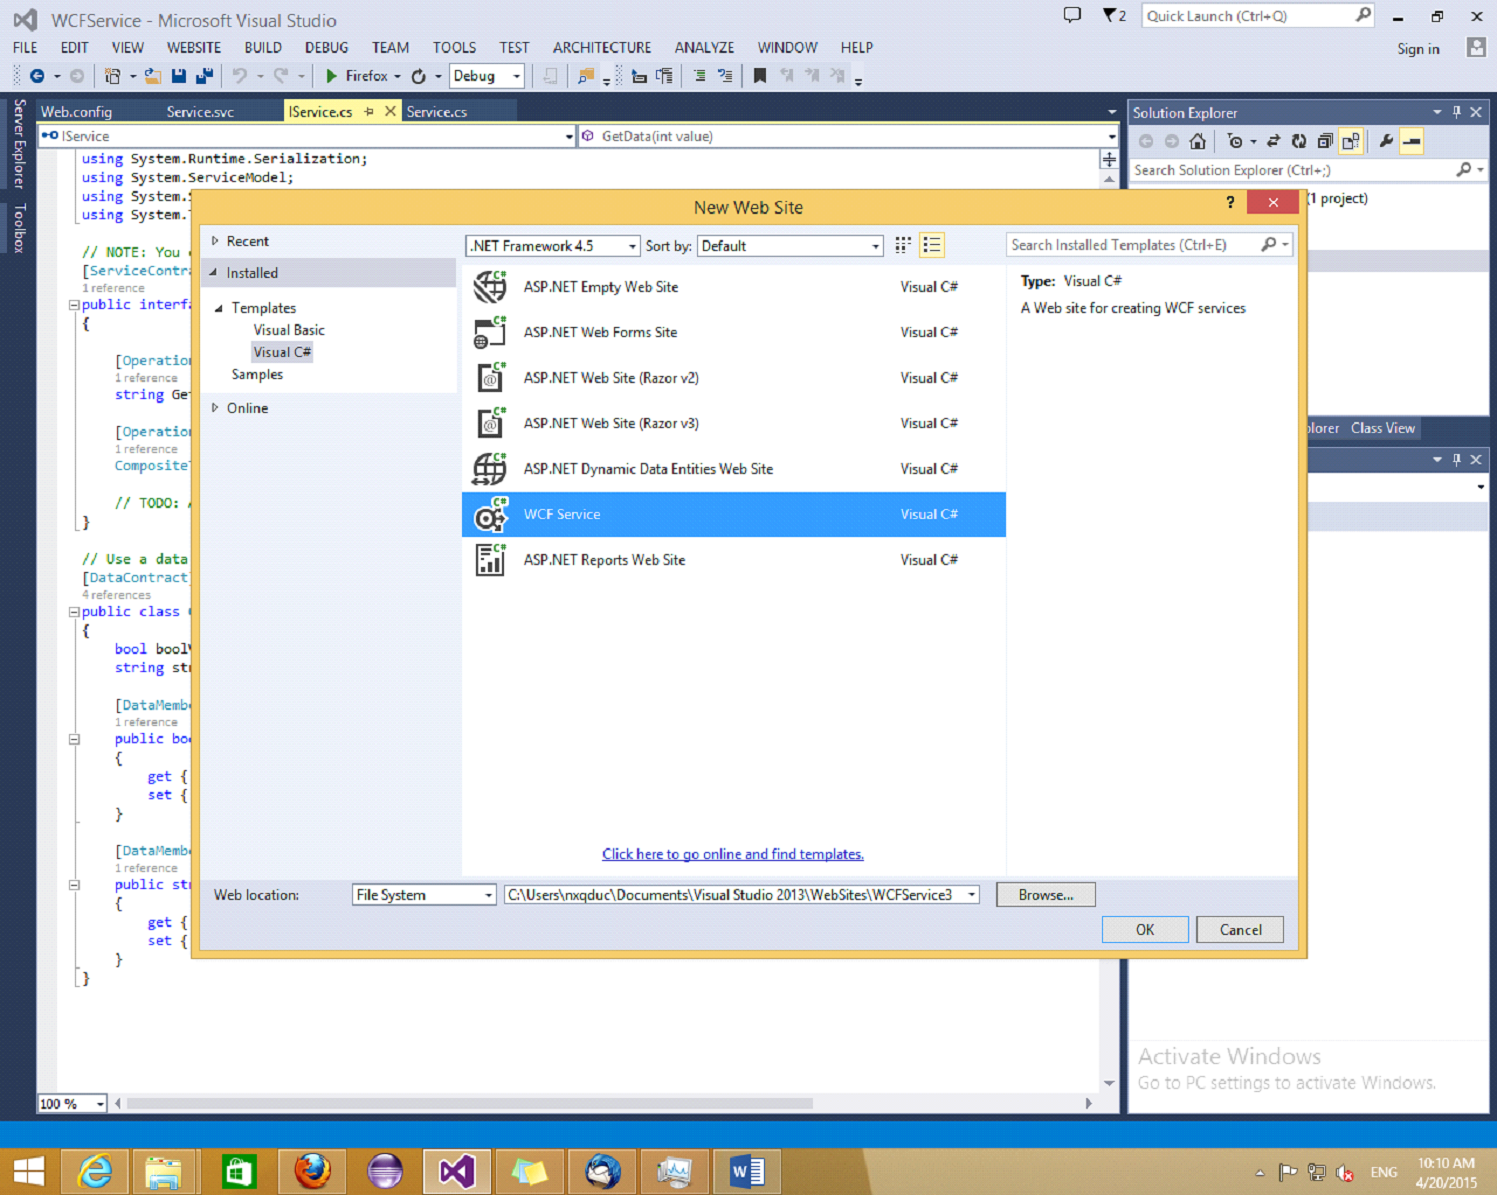Collapse the Templates tree node
This screenshot has height=1195, width=1497.
click(218, 308)
